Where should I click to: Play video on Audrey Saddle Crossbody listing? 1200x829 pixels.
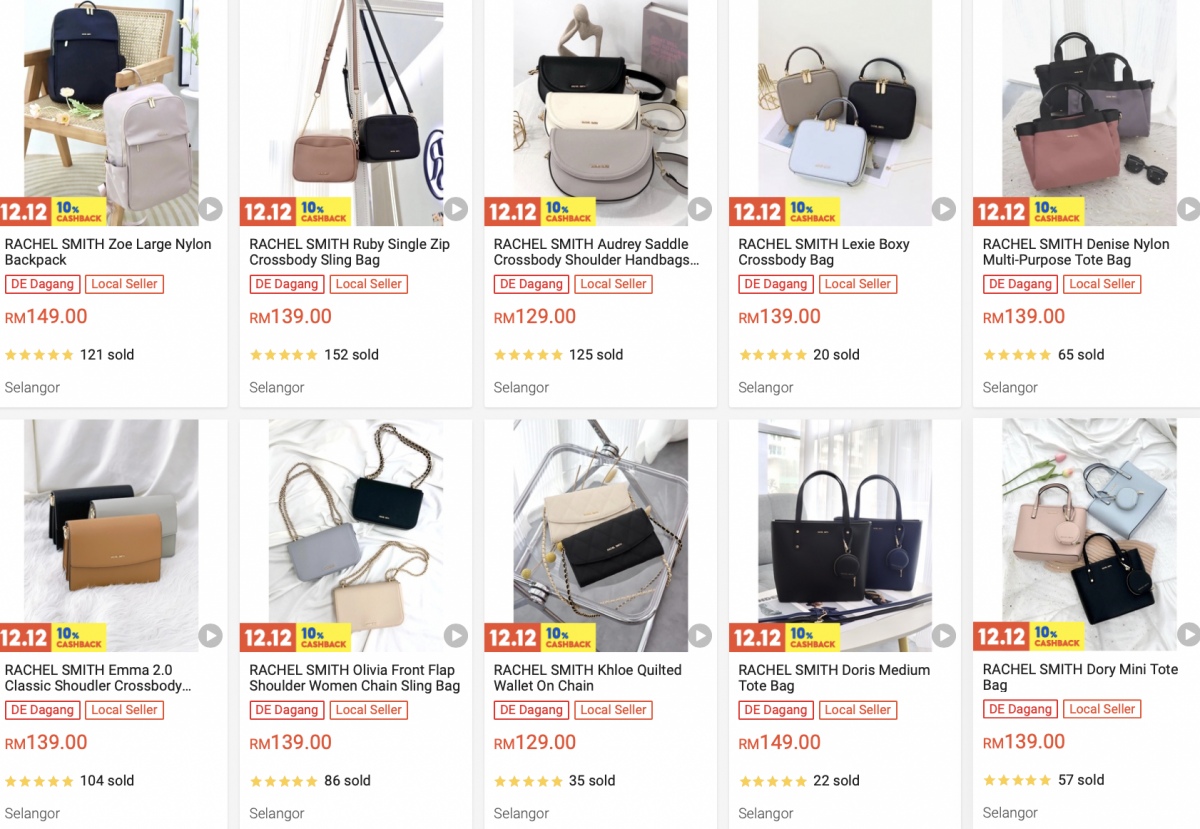click(699, 209)
